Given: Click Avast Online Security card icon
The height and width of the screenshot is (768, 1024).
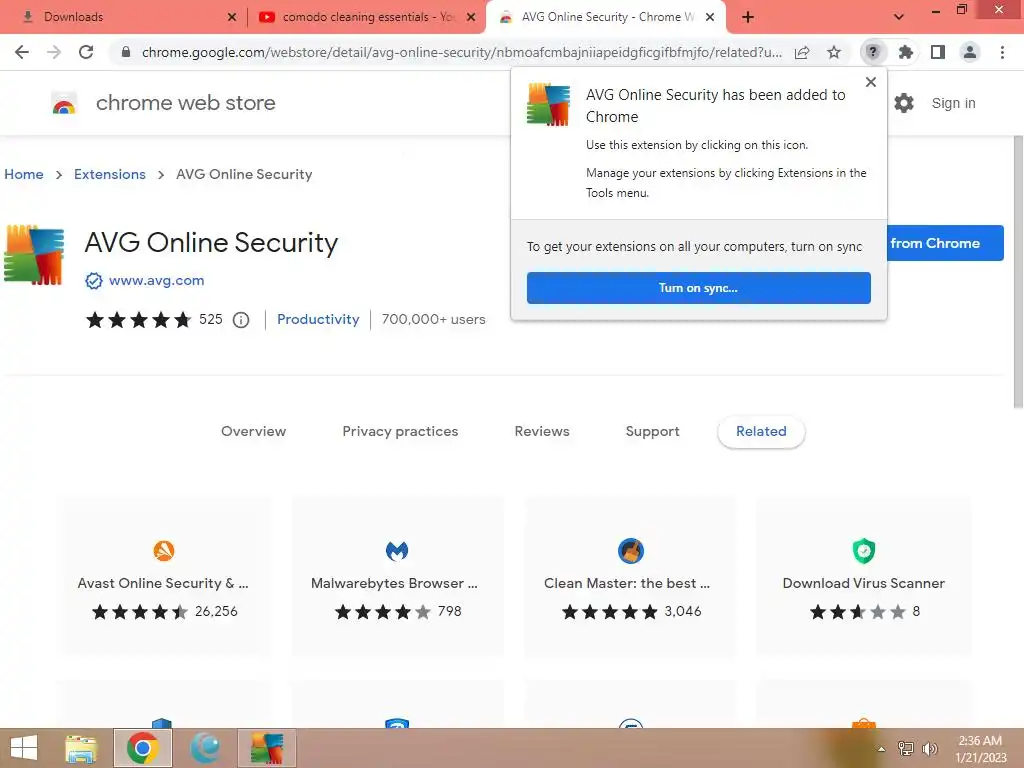Looking at the screenshot, I should click(164, 551).
